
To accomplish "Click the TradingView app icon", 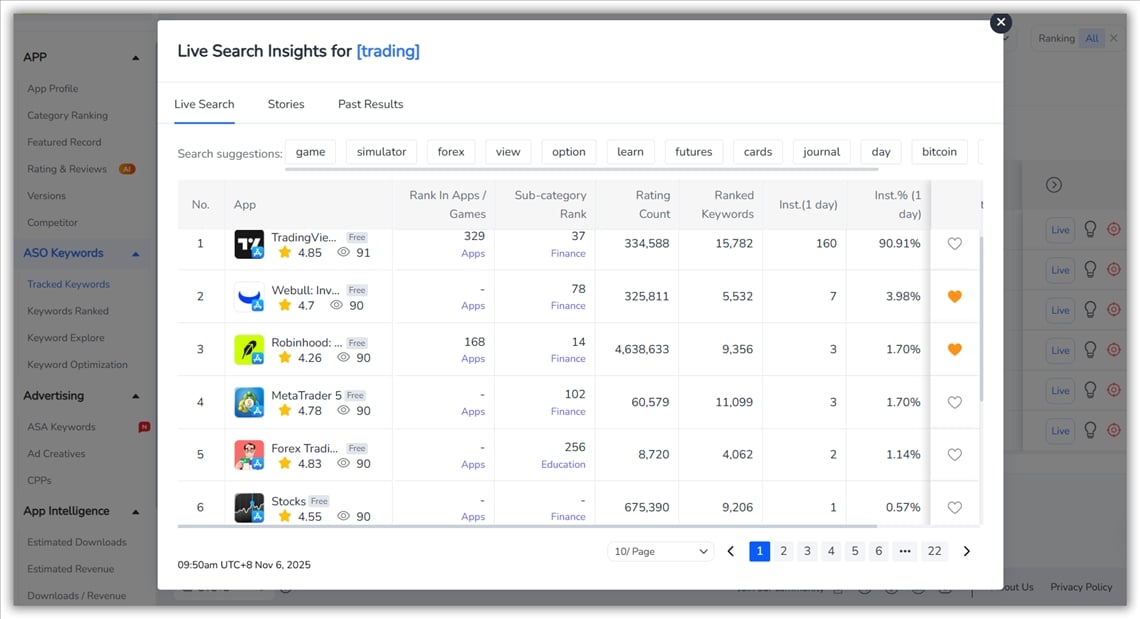I will point(249,245).
